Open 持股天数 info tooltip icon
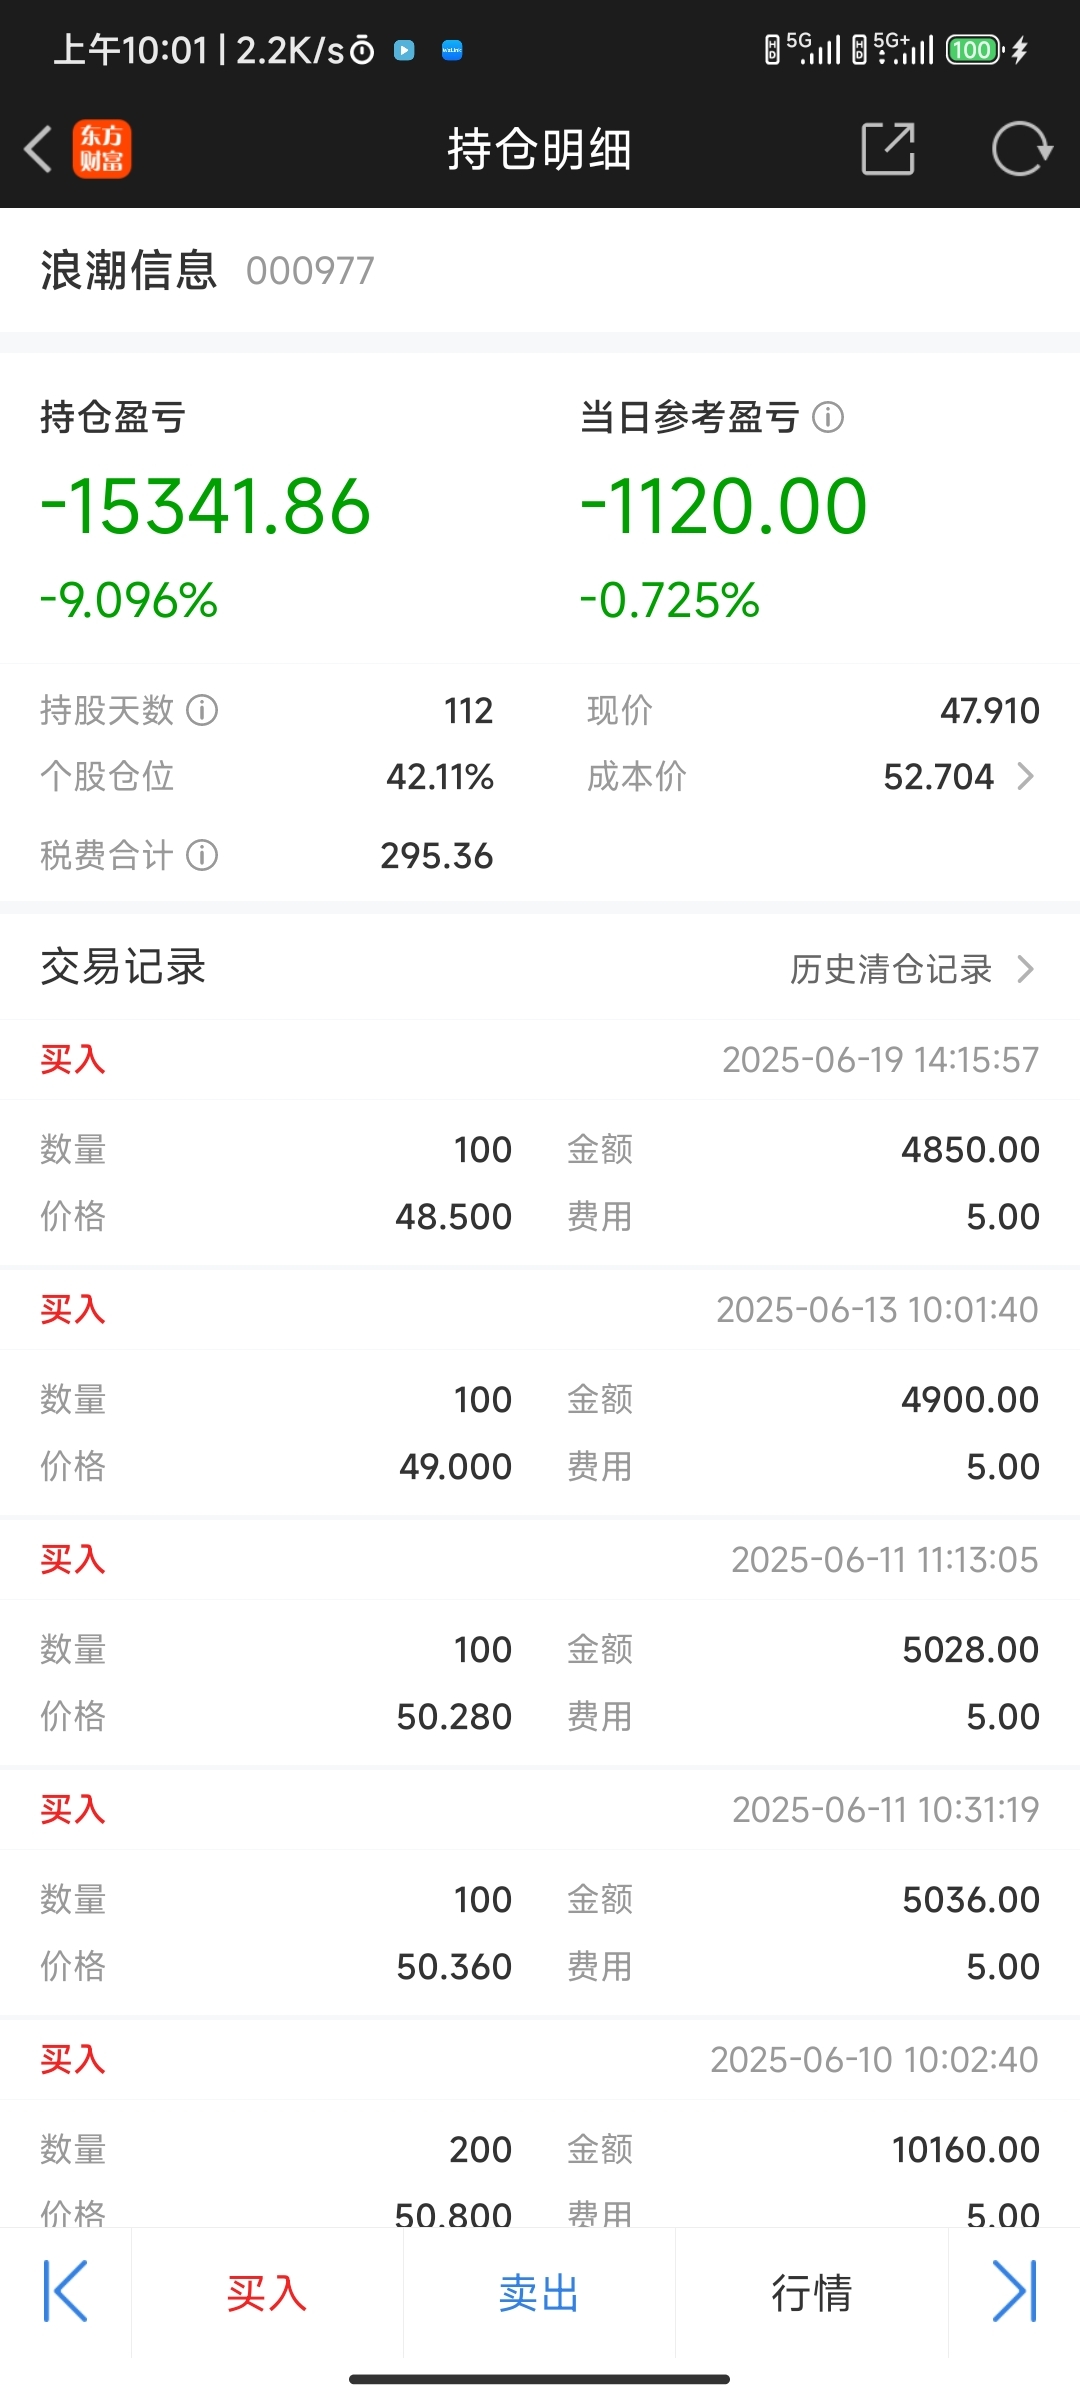Viewport: 1080px width, 2400px height. click(202, 710)
